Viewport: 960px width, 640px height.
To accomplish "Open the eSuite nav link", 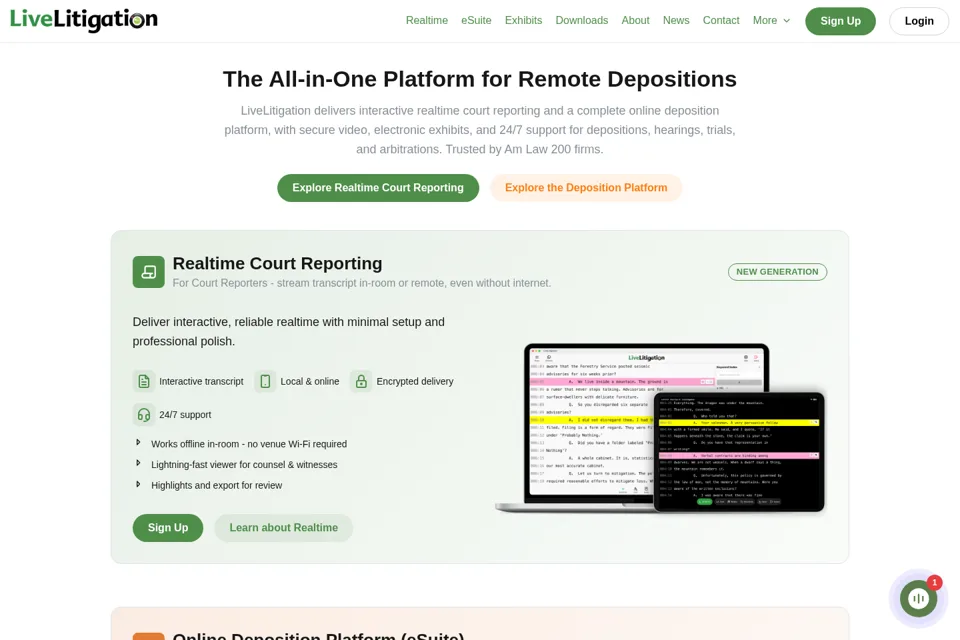I will pyautogui.click(x=476, y=20).
